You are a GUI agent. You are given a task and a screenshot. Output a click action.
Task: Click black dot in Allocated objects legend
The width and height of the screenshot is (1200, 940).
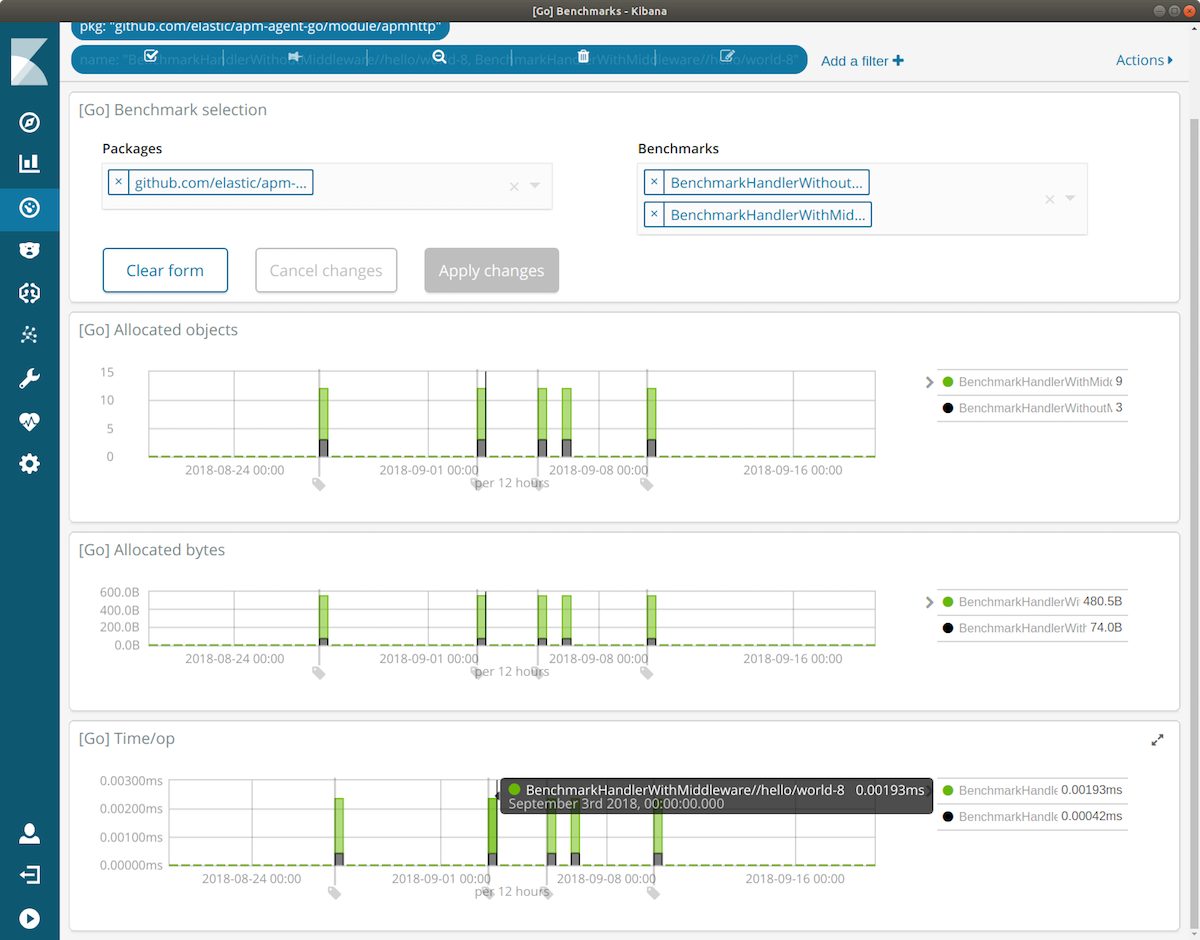(x=948, y=408)
